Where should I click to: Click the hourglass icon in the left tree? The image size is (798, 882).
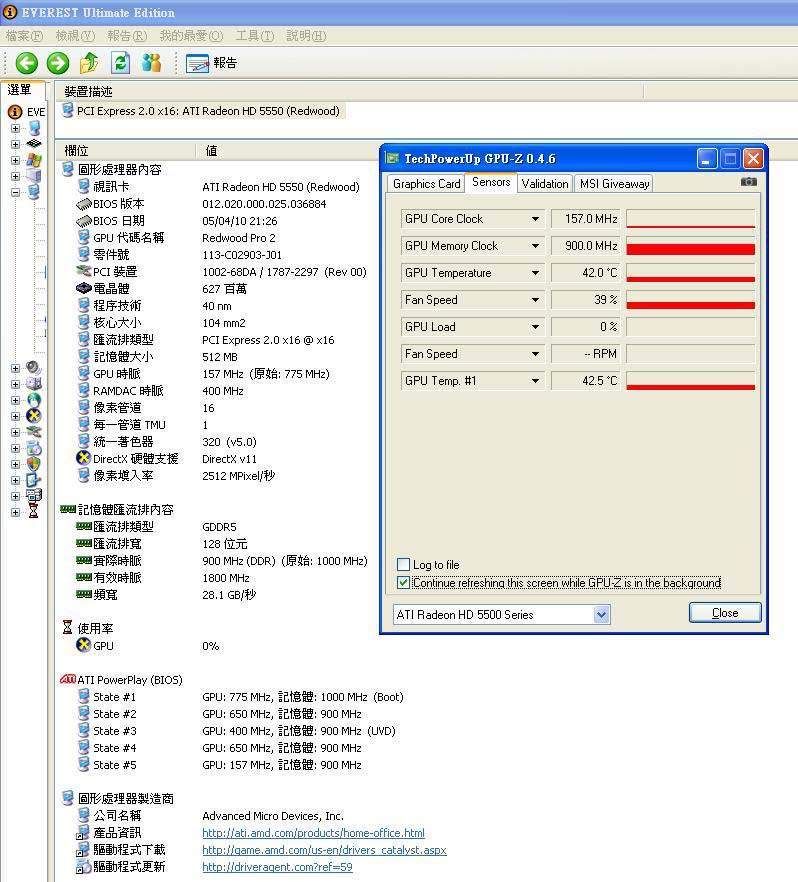[x=34, y=512]
